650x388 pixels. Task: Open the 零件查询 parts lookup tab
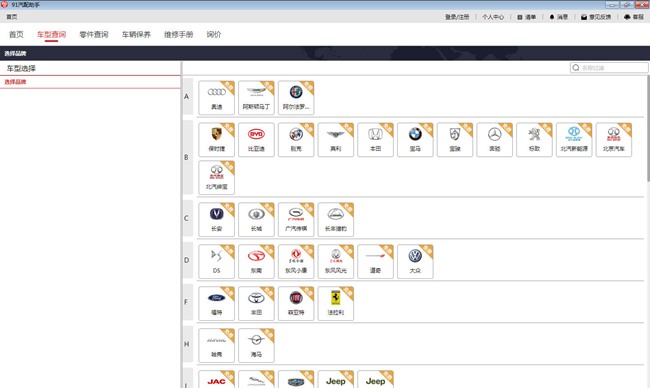[94, 34]
